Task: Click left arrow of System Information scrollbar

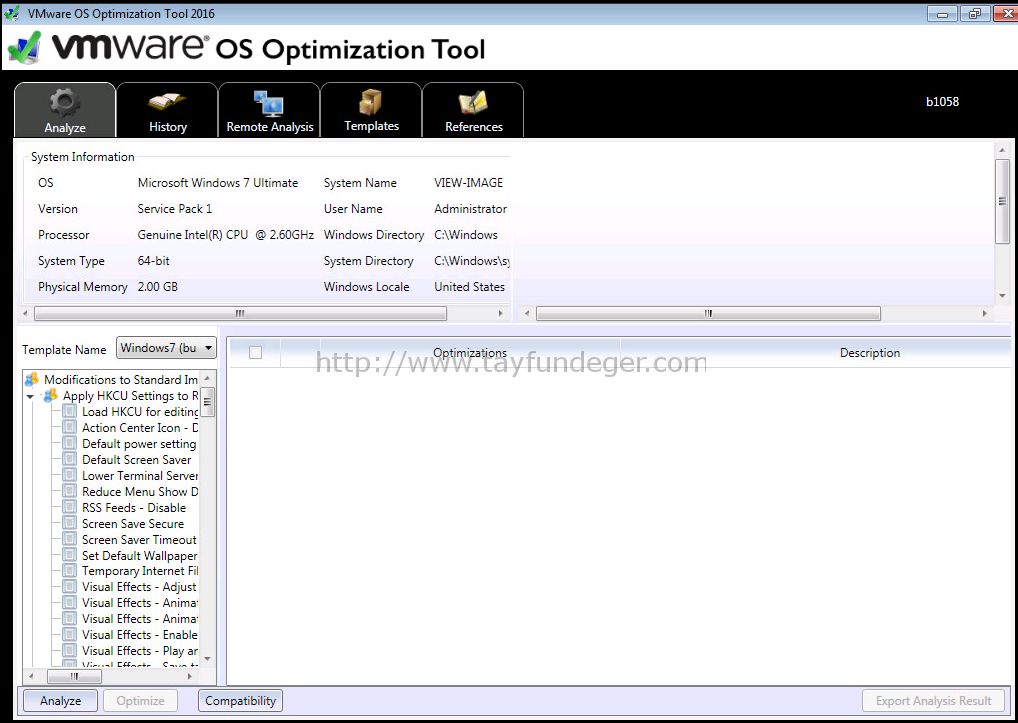Action: 25,313
